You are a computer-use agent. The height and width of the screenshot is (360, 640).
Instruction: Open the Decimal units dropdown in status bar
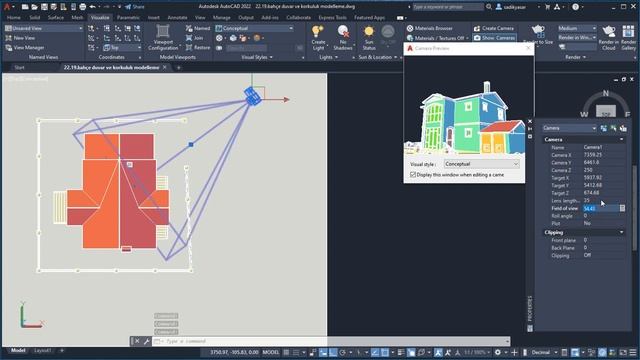click(x=544, y=352)
